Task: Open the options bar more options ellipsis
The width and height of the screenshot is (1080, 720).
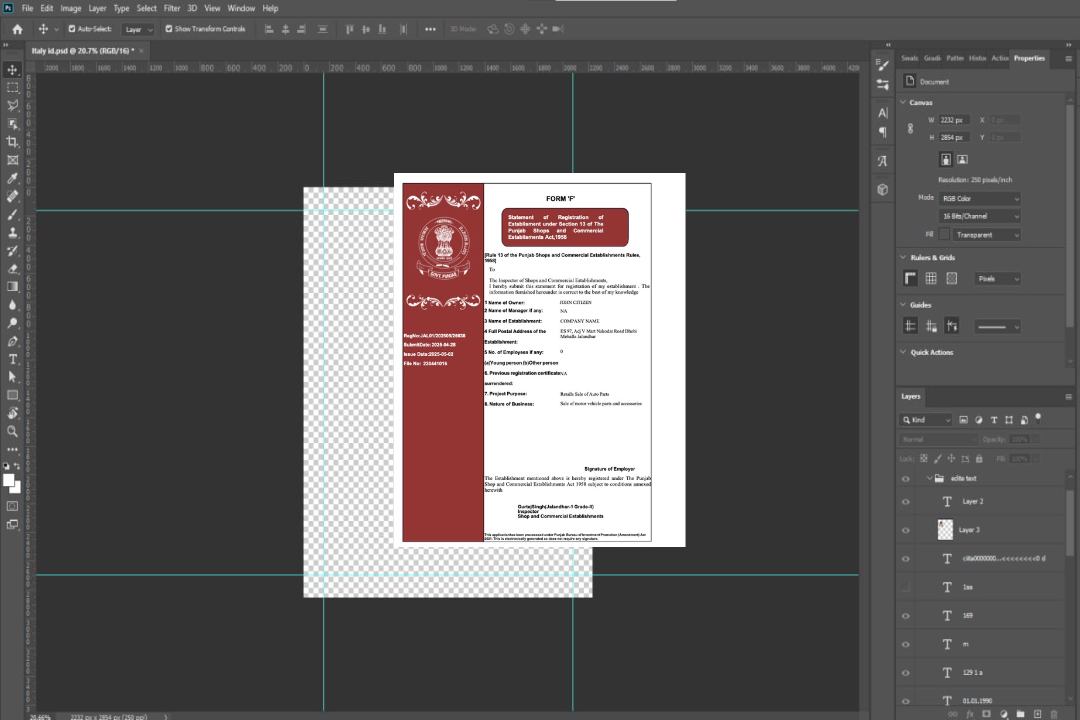Action: [430, 29]
